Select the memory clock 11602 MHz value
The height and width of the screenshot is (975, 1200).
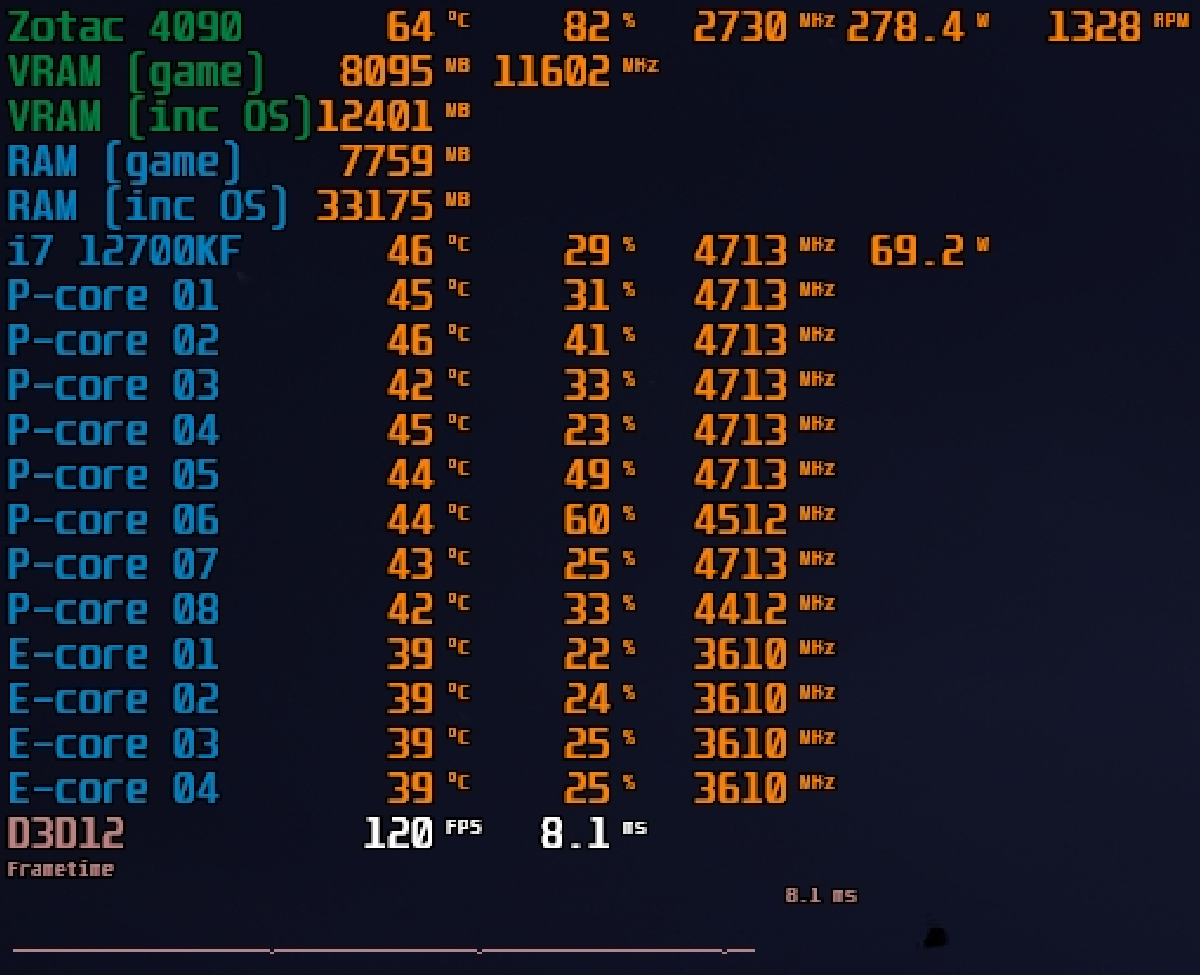(551, 72)
